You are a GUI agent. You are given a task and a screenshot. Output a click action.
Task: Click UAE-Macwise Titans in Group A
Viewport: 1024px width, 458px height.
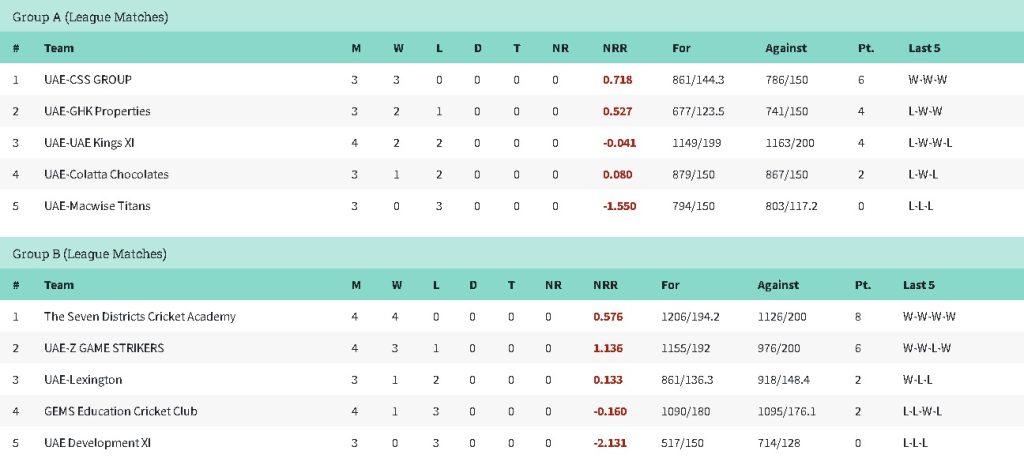(97, 206)
